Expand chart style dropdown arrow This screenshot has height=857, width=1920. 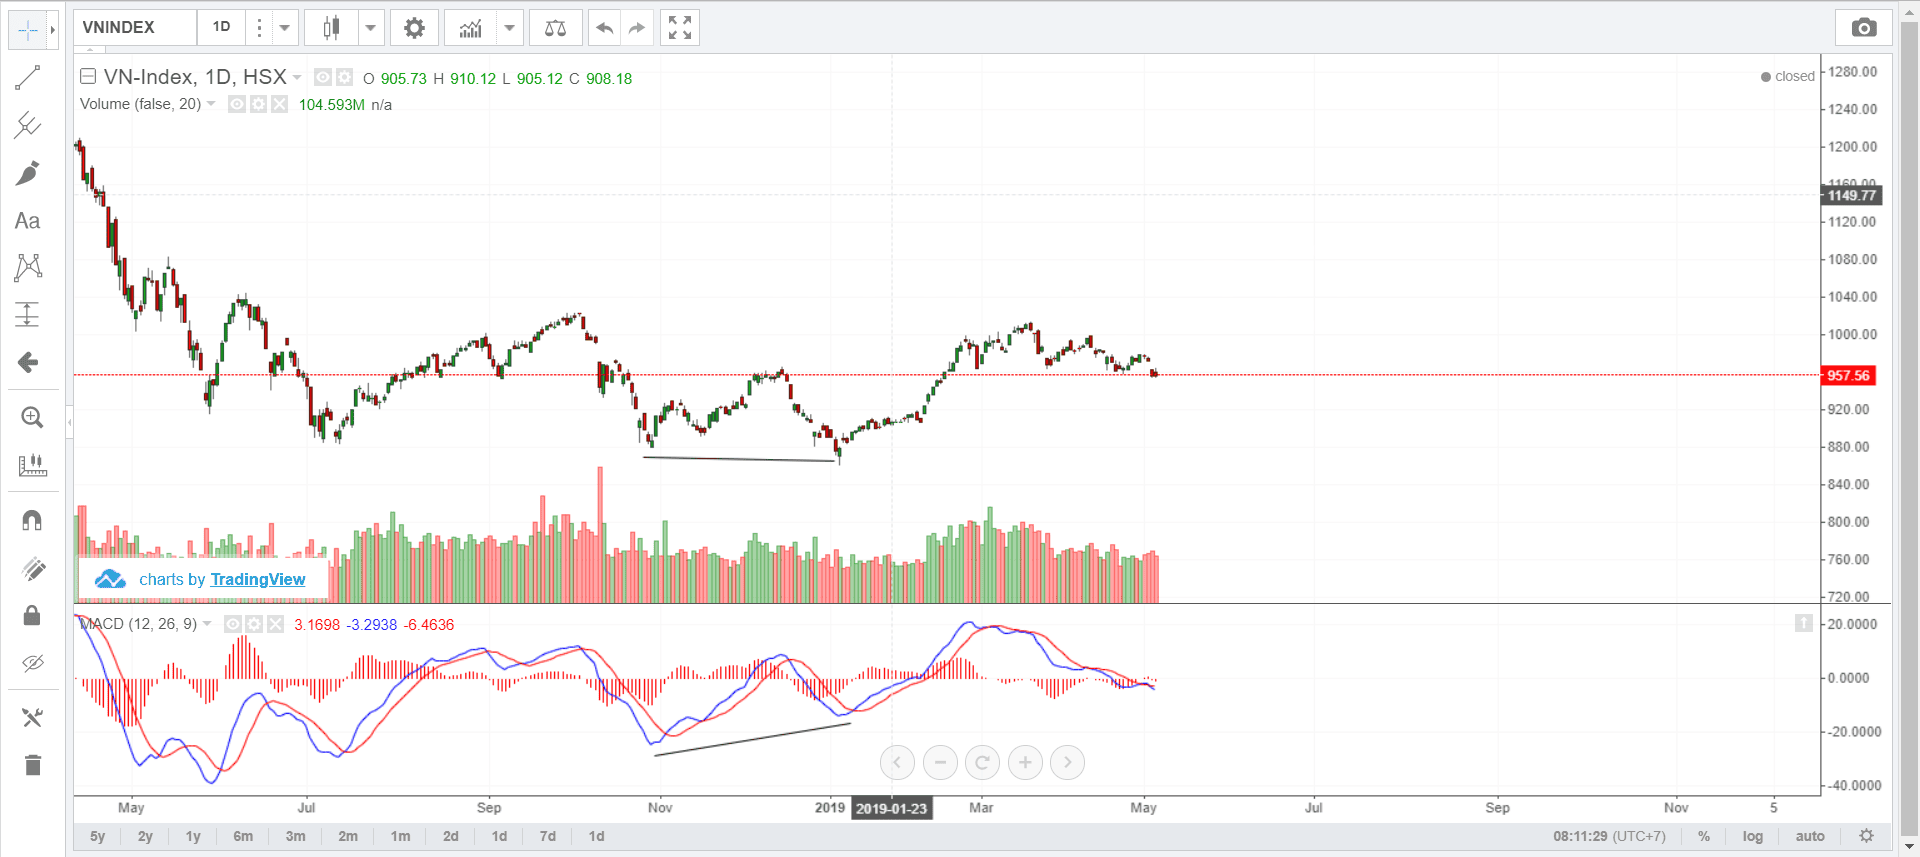371,27
